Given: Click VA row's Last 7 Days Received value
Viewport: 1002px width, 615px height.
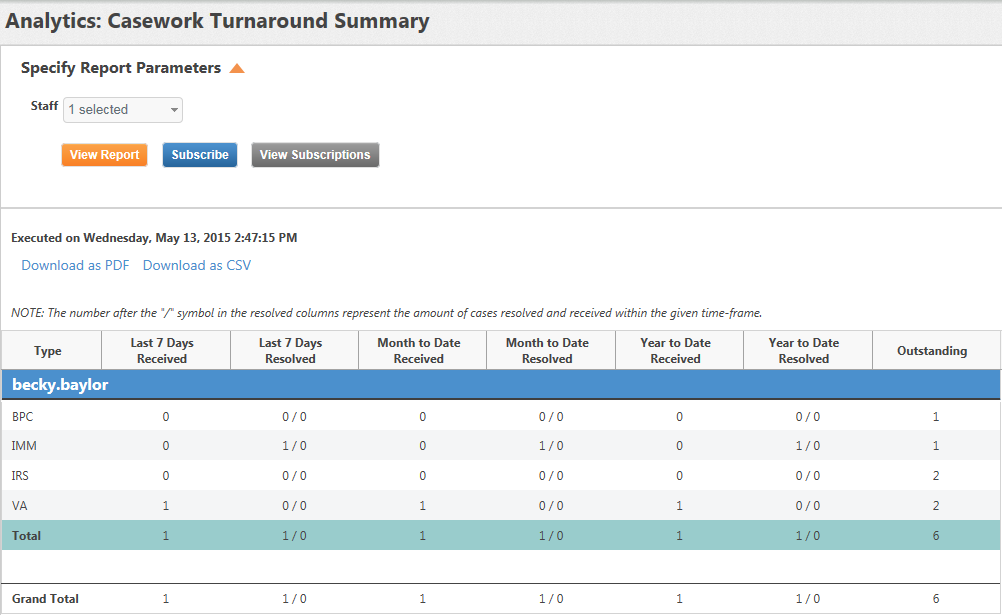Looking at the screenshot, I should click(166, 506).
